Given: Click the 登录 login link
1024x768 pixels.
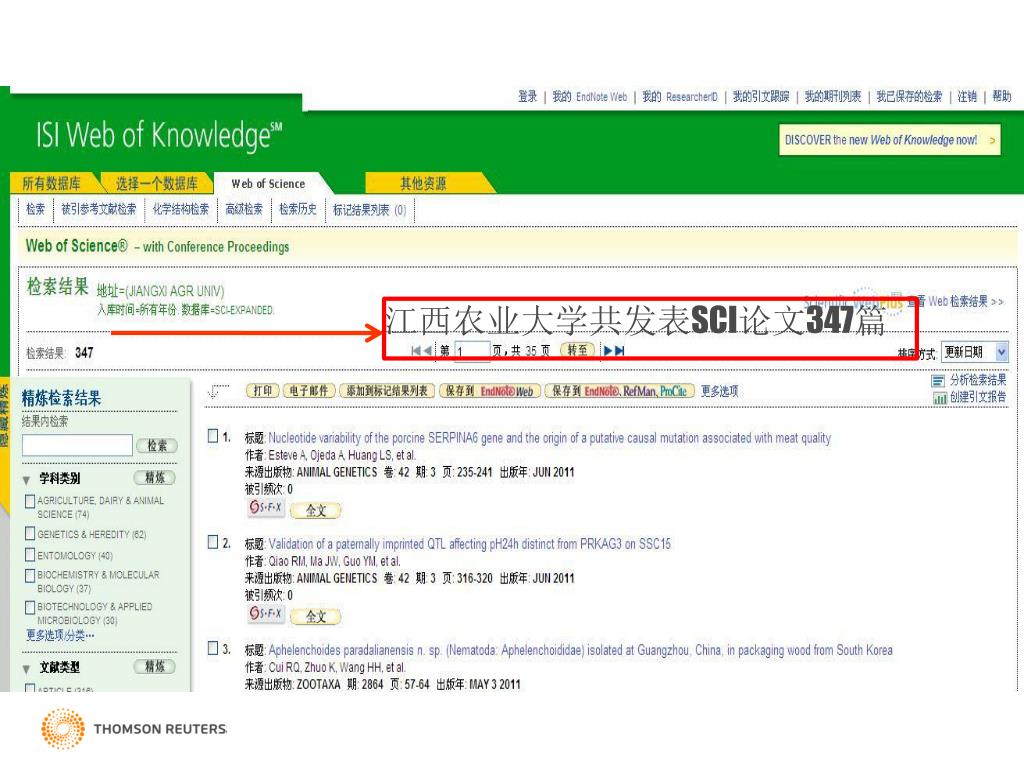Looking at the screenshot, I should (528, 97).
